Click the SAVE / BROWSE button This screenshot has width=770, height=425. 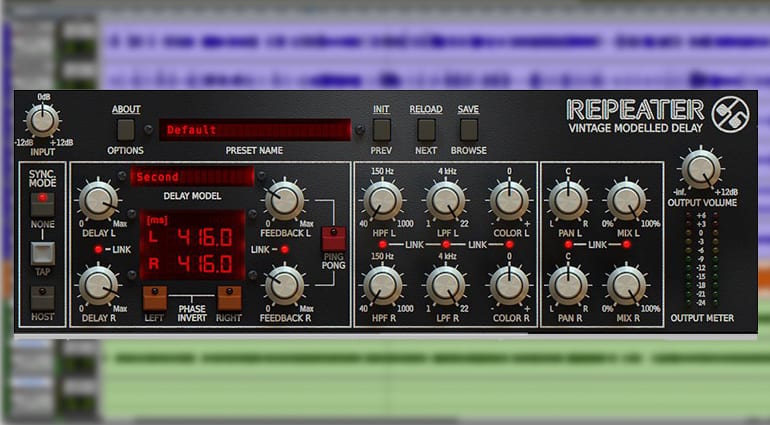468,130
